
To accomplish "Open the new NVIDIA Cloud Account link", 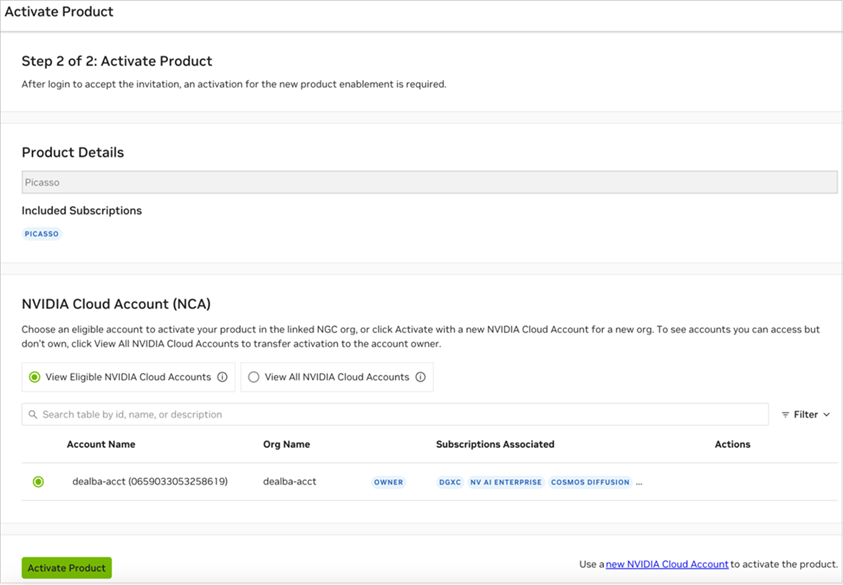I will (x=667, y=564).
